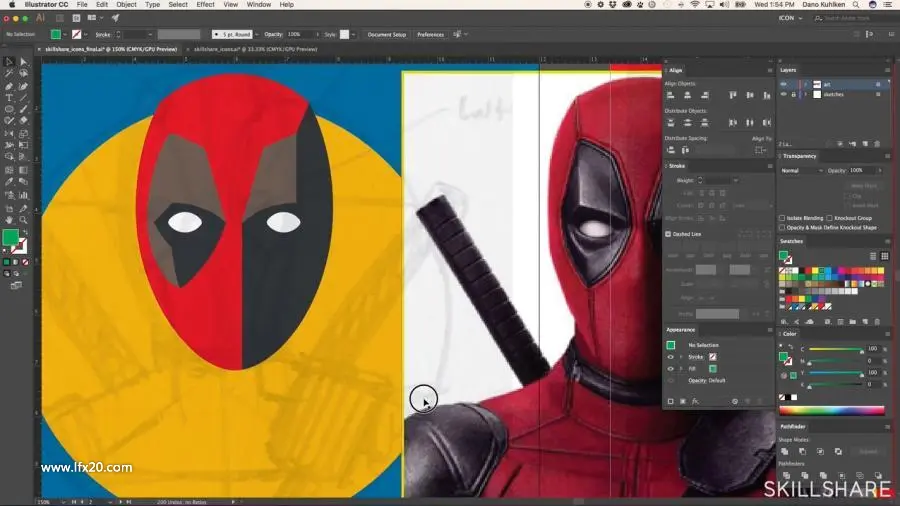Select the Type tool
This screenshot has height=506, width=900.
[9, 98]
